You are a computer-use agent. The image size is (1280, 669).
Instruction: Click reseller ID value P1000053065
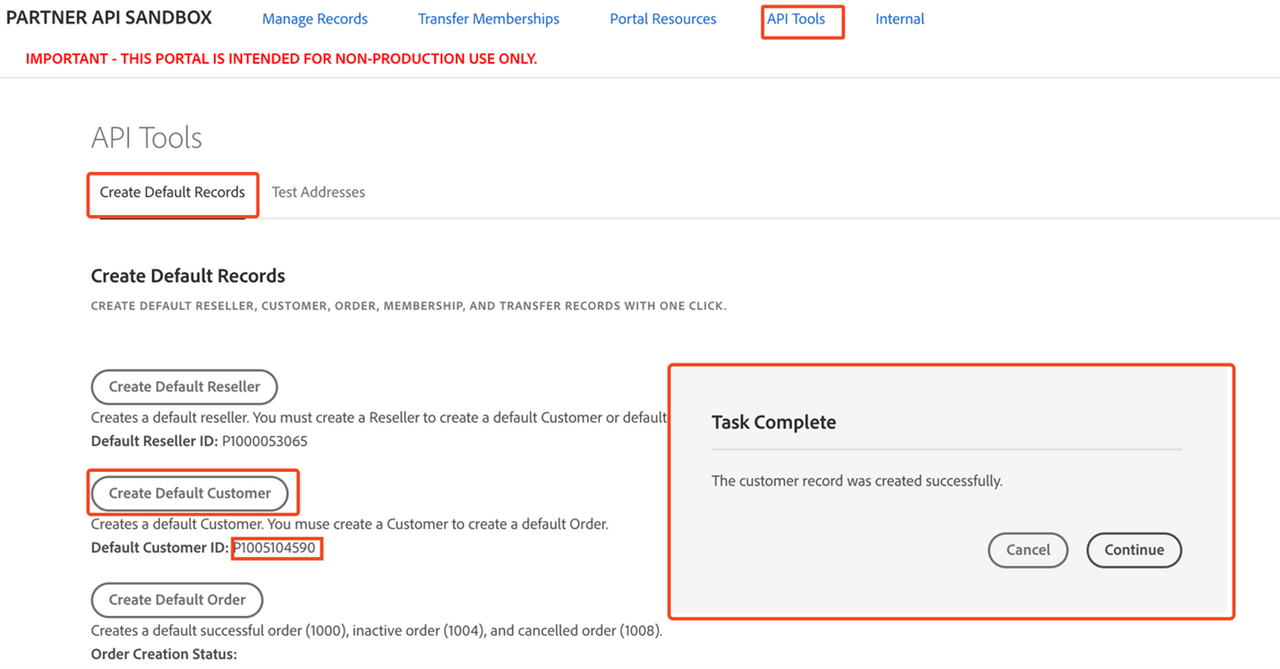point(264,441)
